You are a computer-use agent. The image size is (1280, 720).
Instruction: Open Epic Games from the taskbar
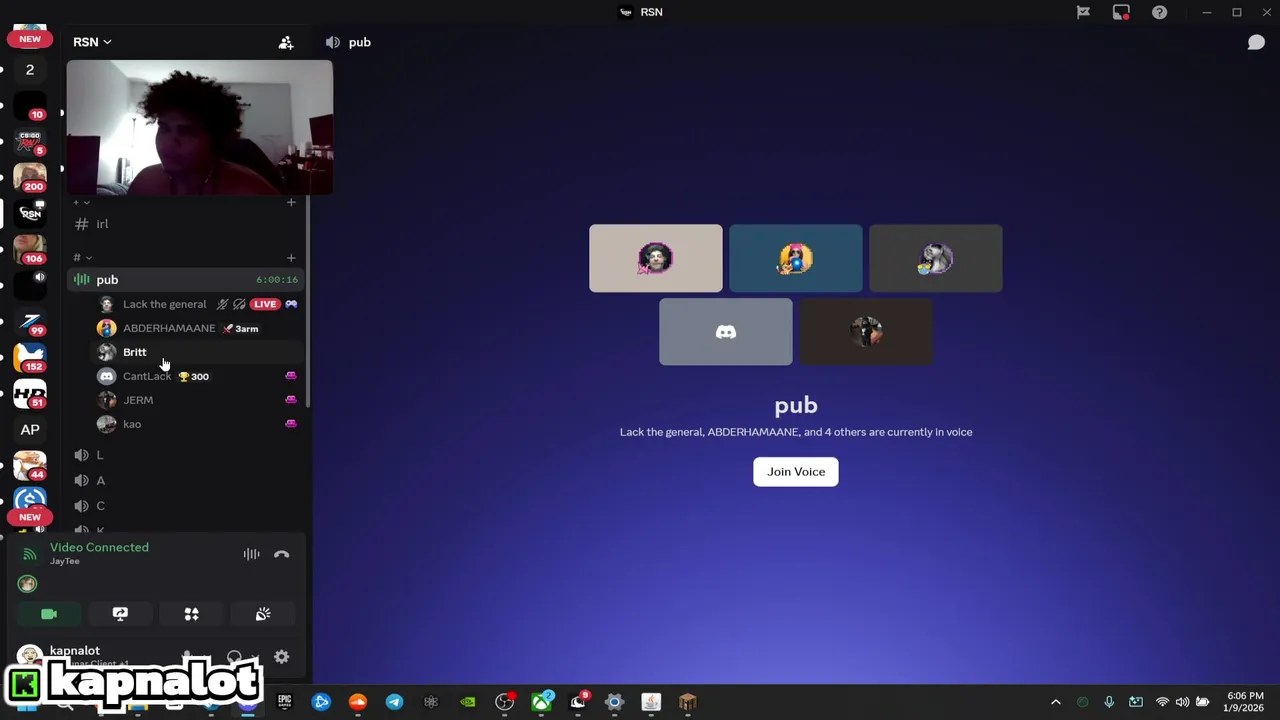(284, 702)
